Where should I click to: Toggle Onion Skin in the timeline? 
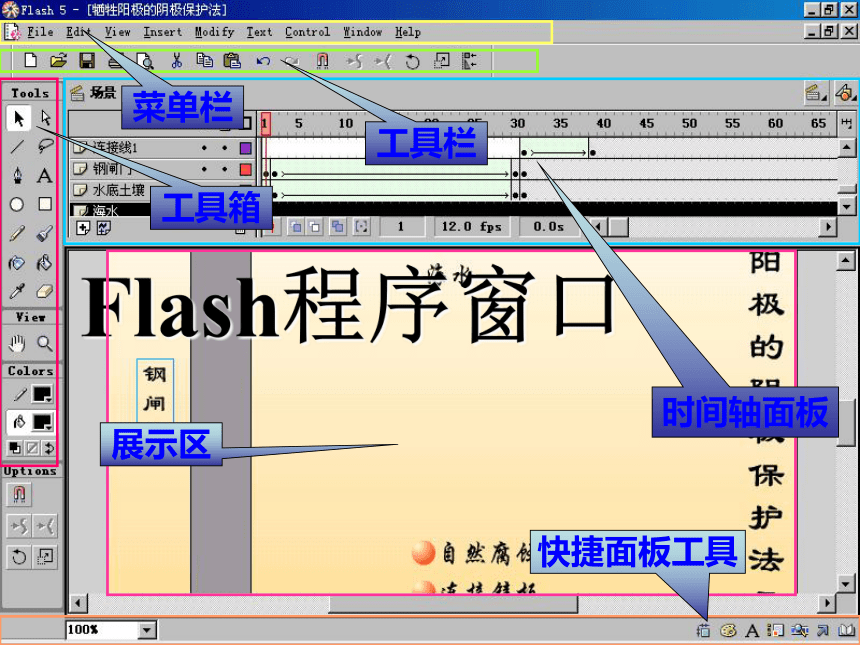[296, 227]
